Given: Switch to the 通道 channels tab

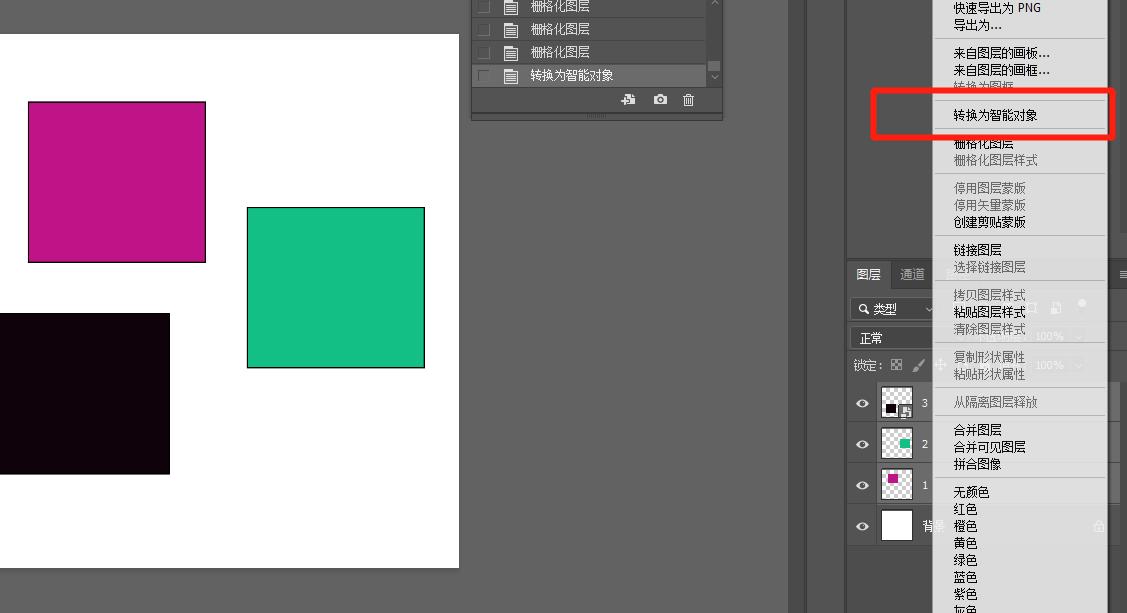Looking at the screenshot, I should pyautogui.click(x=912, y=275).
